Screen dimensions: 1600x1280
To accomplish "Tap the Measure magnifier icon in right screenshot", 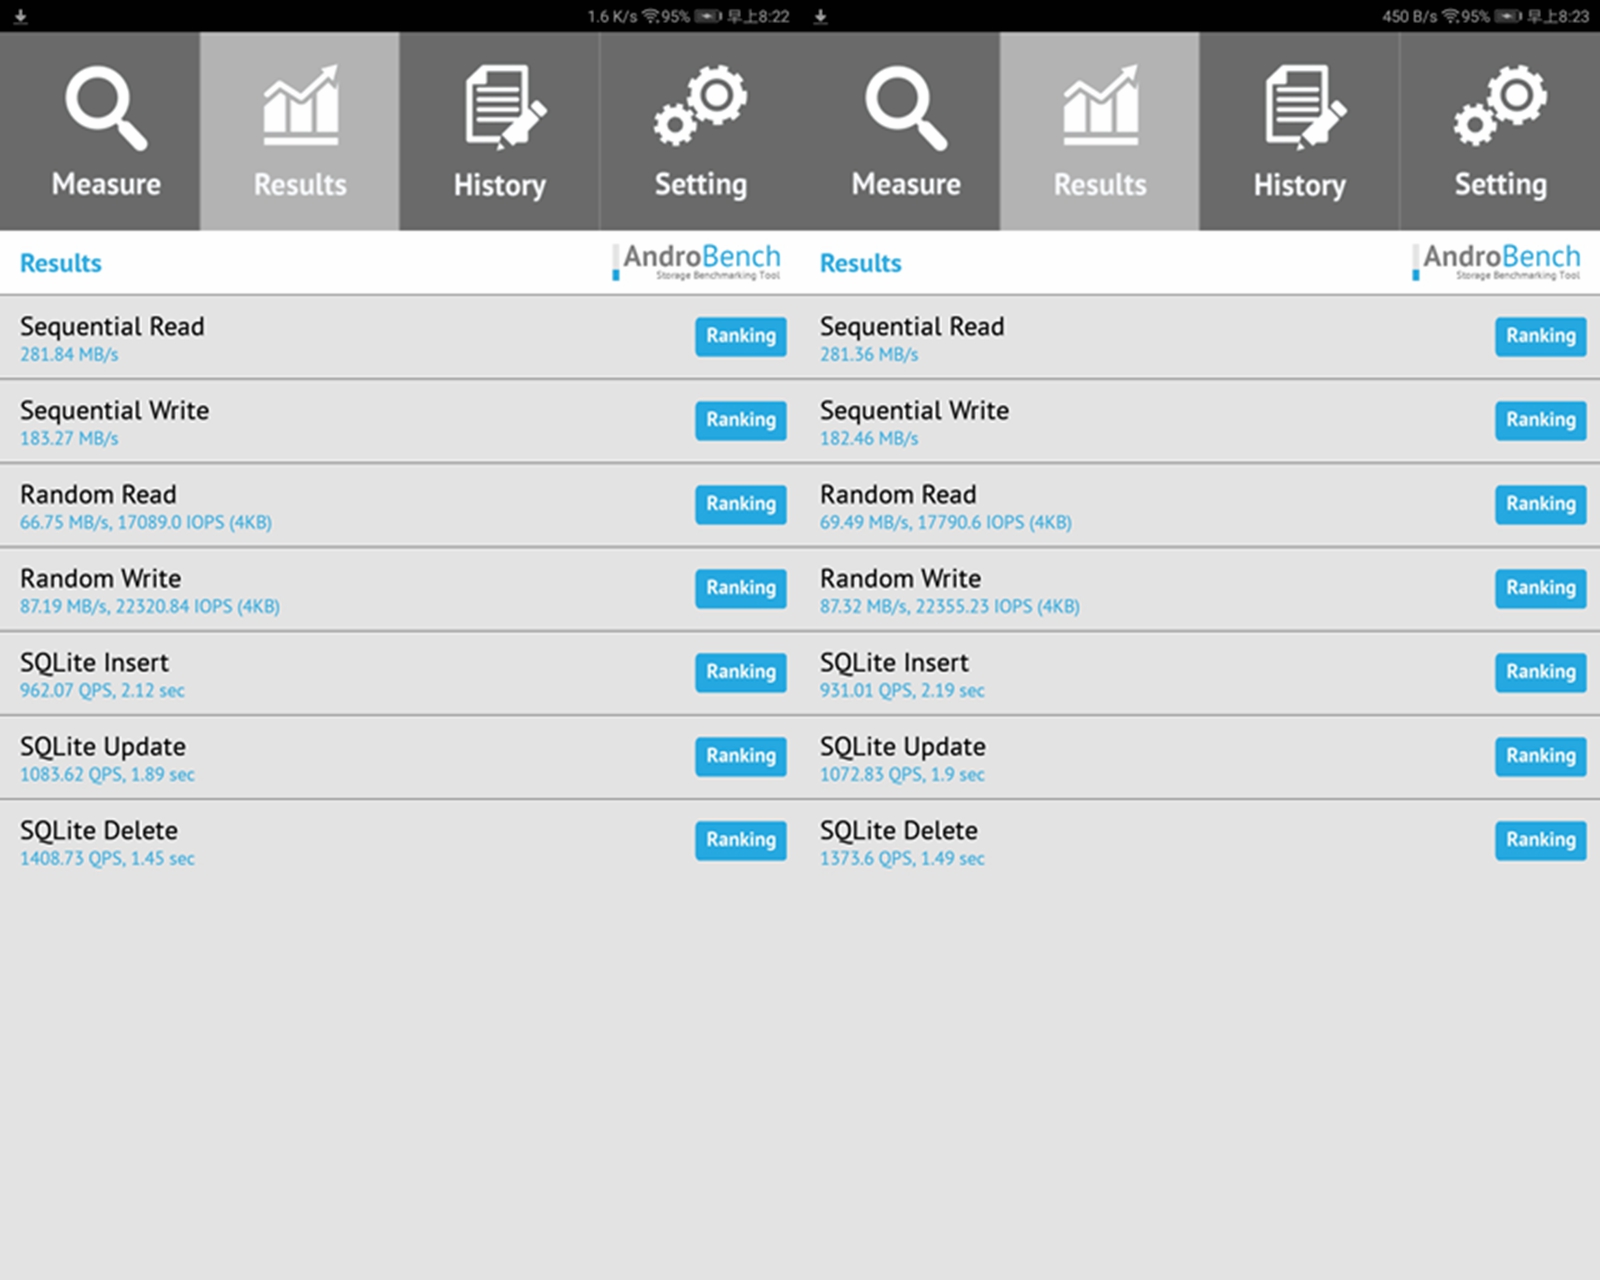I will pyautogui.click(x=906, y=108).
